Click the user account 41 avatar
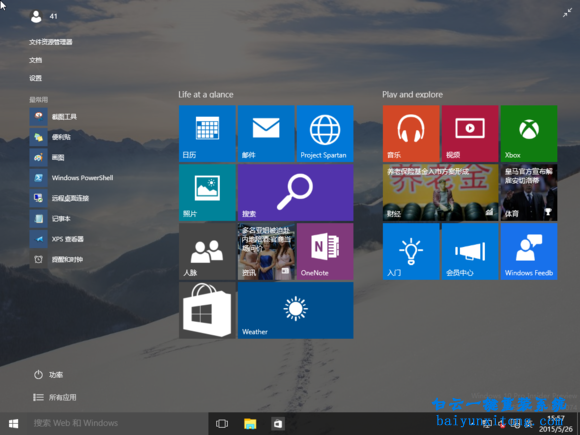 click(x=36, y=16)
